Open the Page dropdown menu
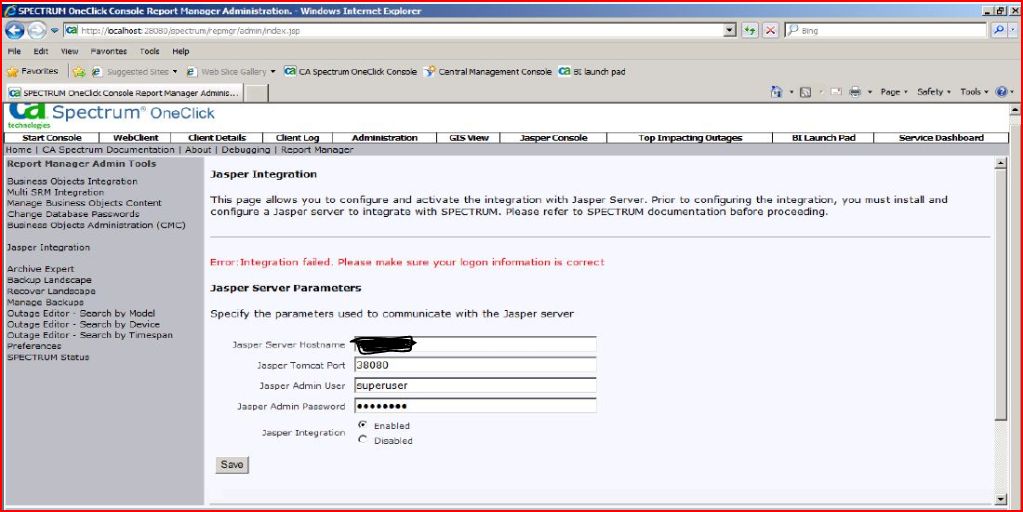 pos(894,92)
